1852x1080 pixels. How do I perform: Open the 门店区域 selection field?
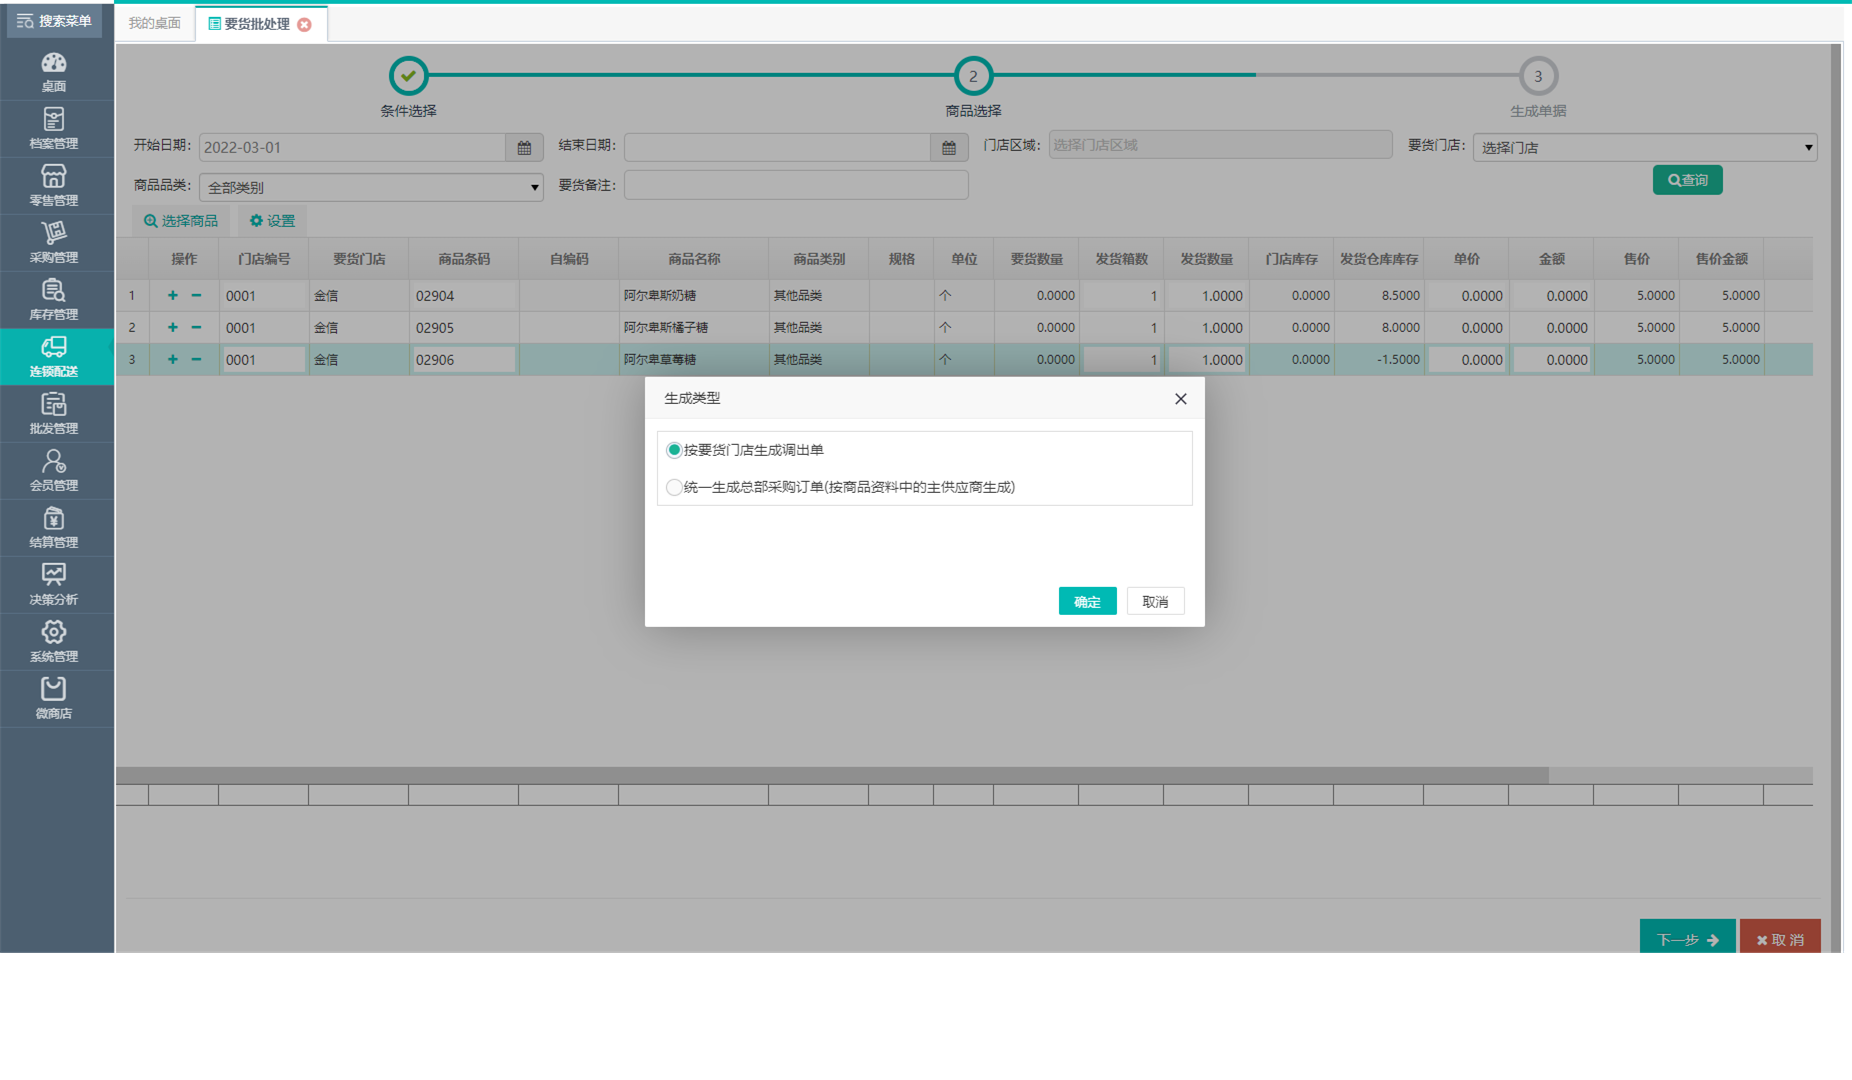(1220, 145)
